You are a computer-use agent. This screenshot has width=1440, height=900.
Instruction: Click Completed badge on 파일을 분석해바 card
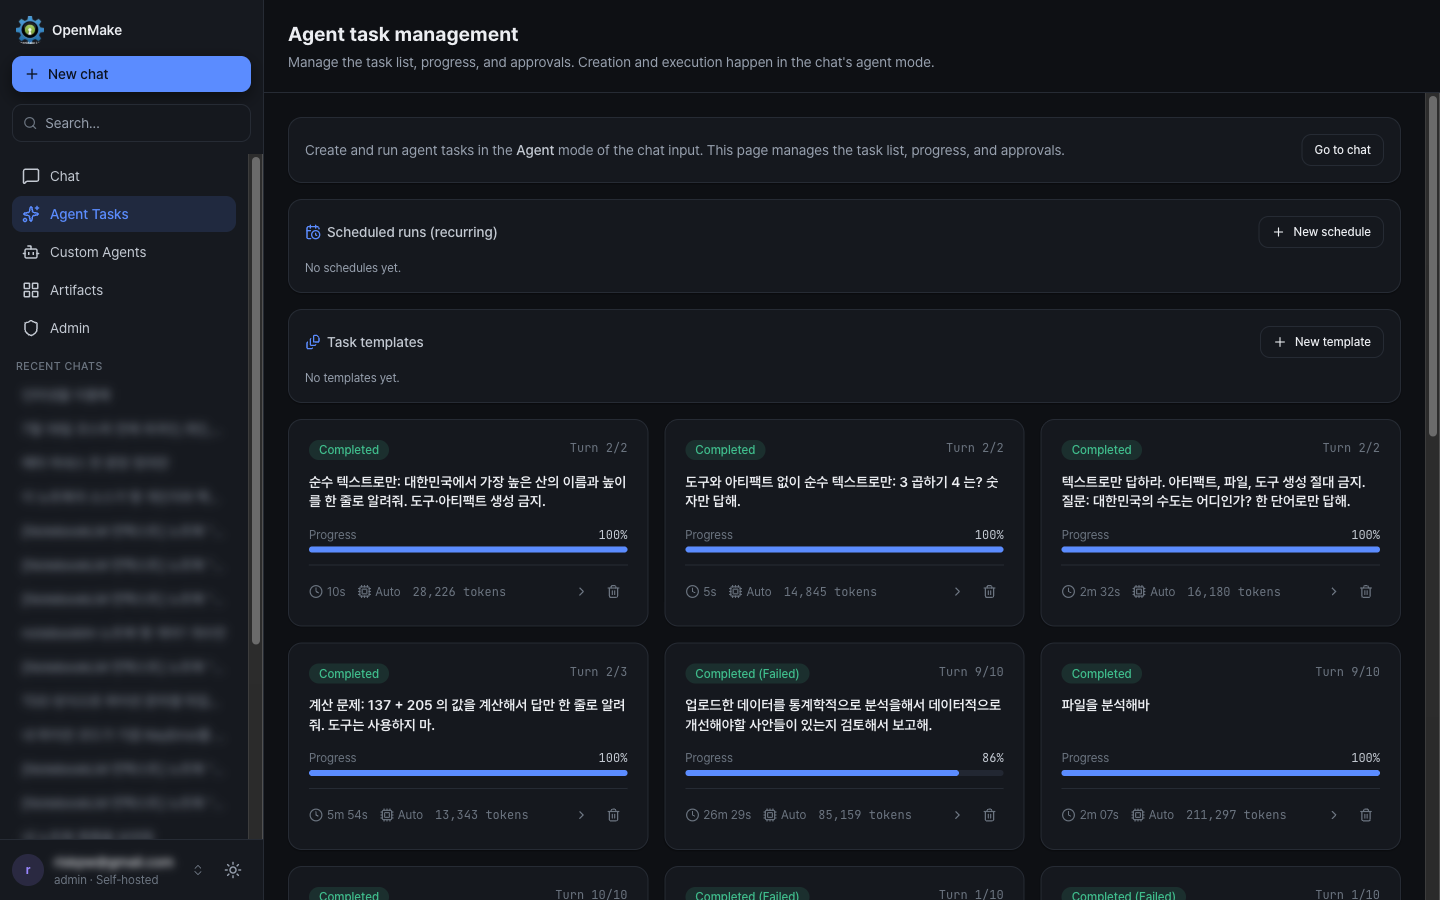[1101, 674]
